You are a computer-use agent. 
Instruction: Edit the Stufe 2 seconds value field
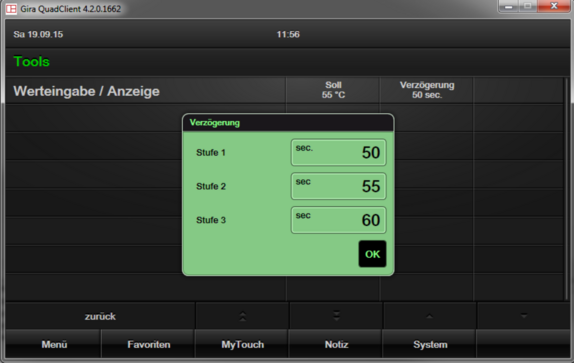click(x=338, y=186)
